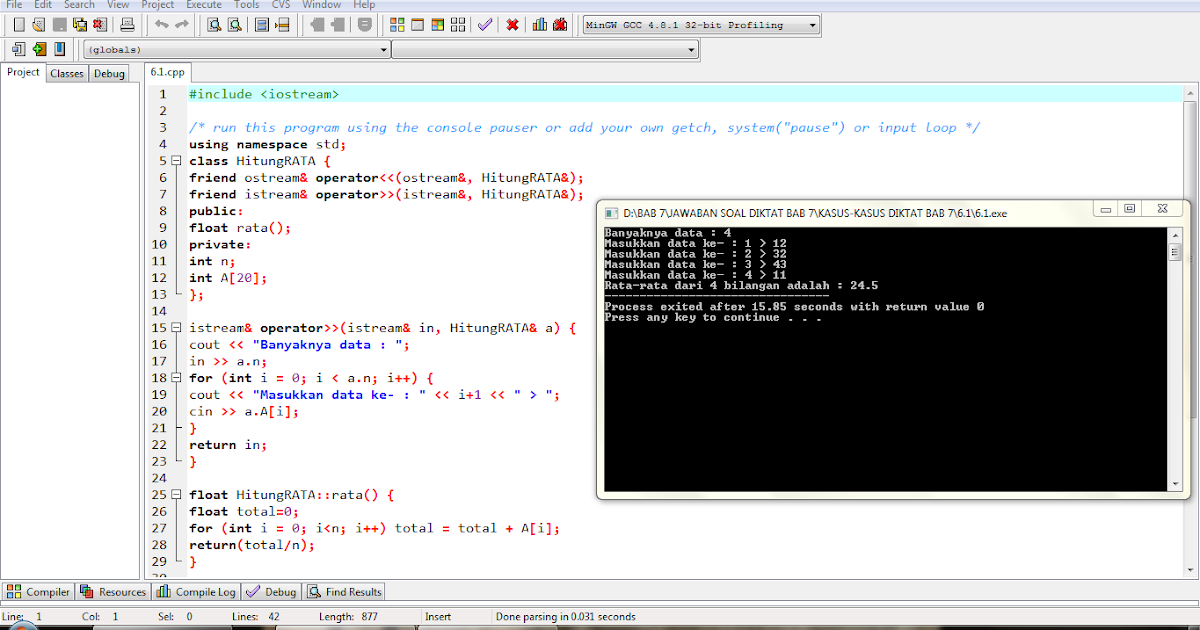Click the 'int A[20];' line

point(229,277)
